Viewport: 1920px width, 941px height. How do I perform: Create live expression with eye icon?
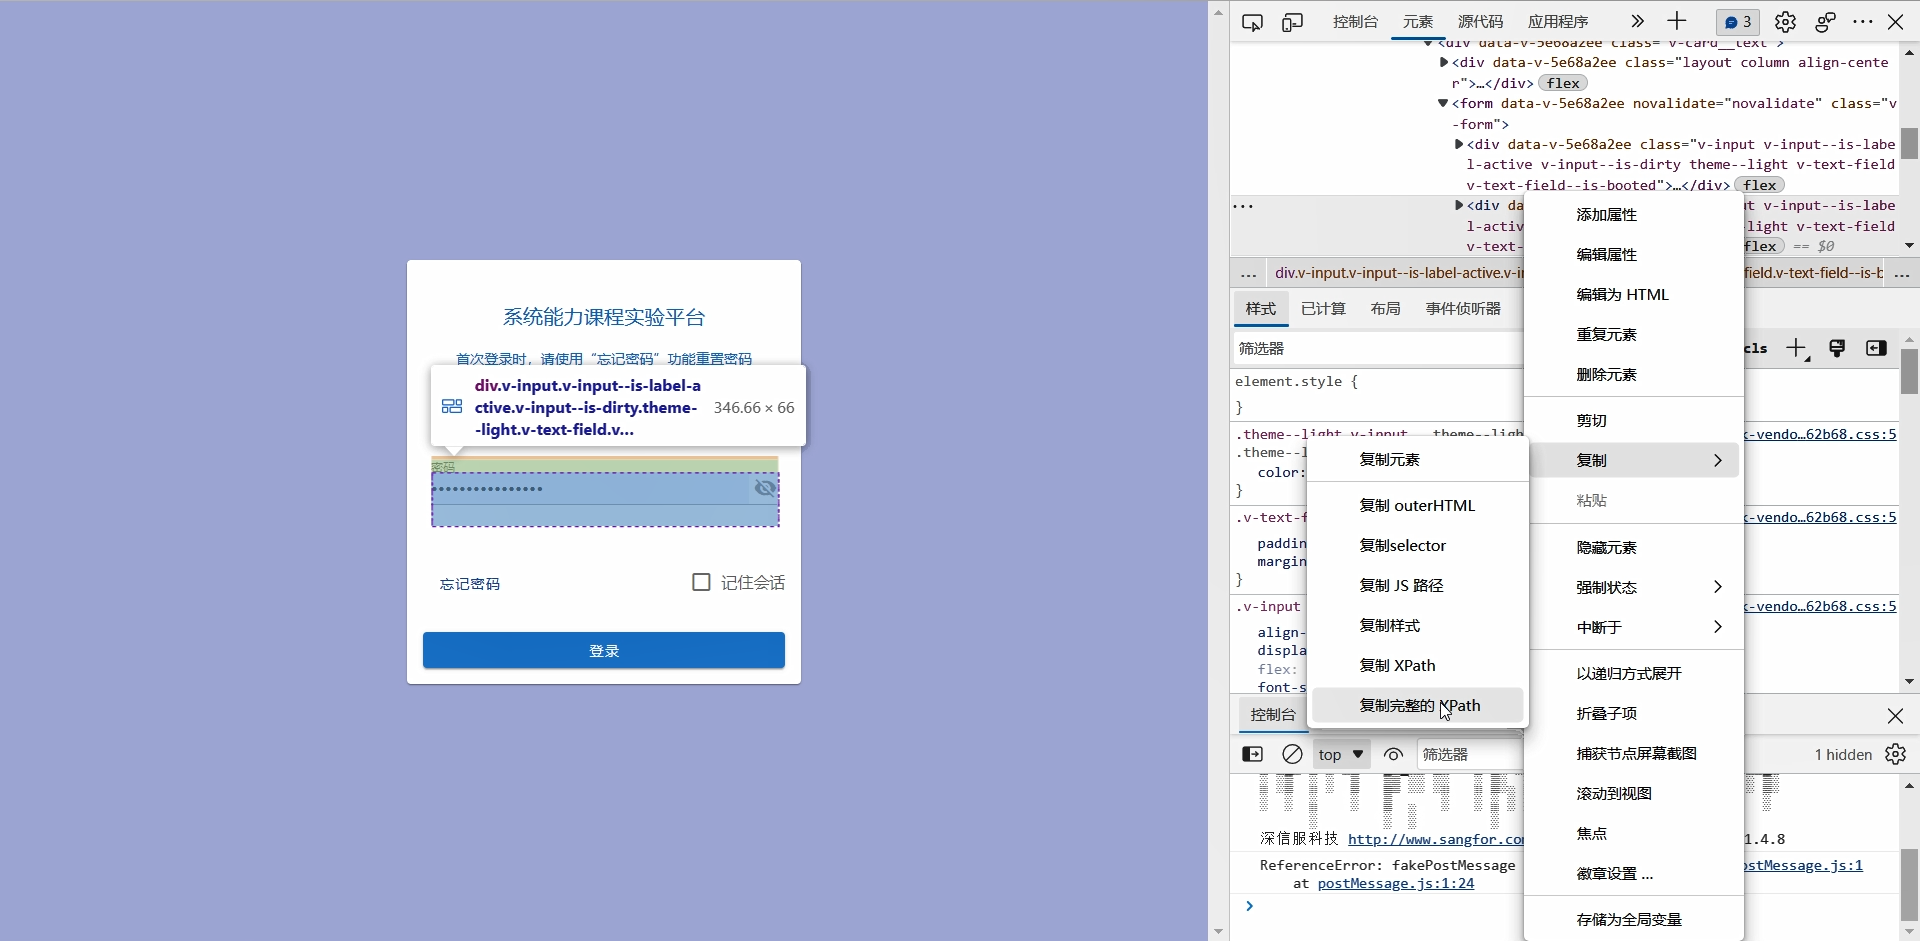[x=1393, y=754]
